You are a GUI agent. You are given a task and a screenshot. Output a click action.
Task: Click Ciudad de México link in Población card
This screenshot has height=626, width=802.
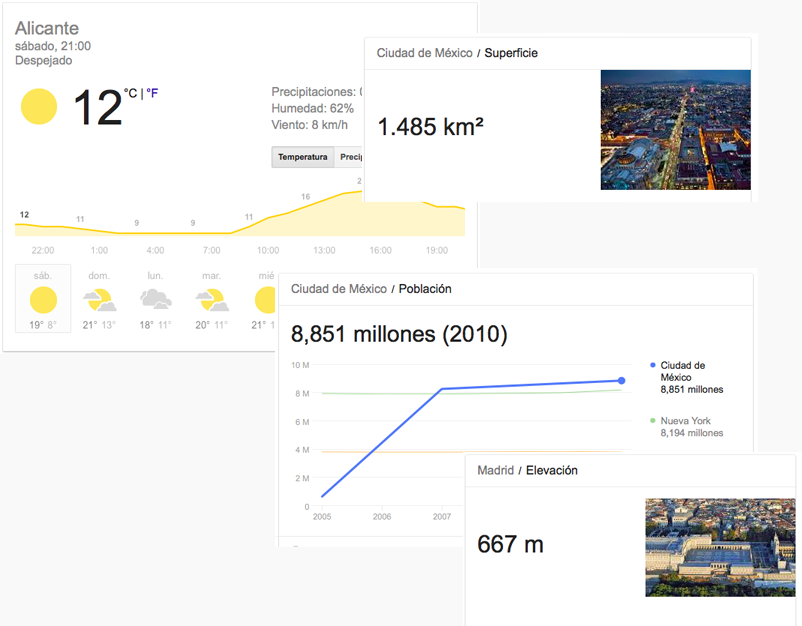(x=338, y=289)
